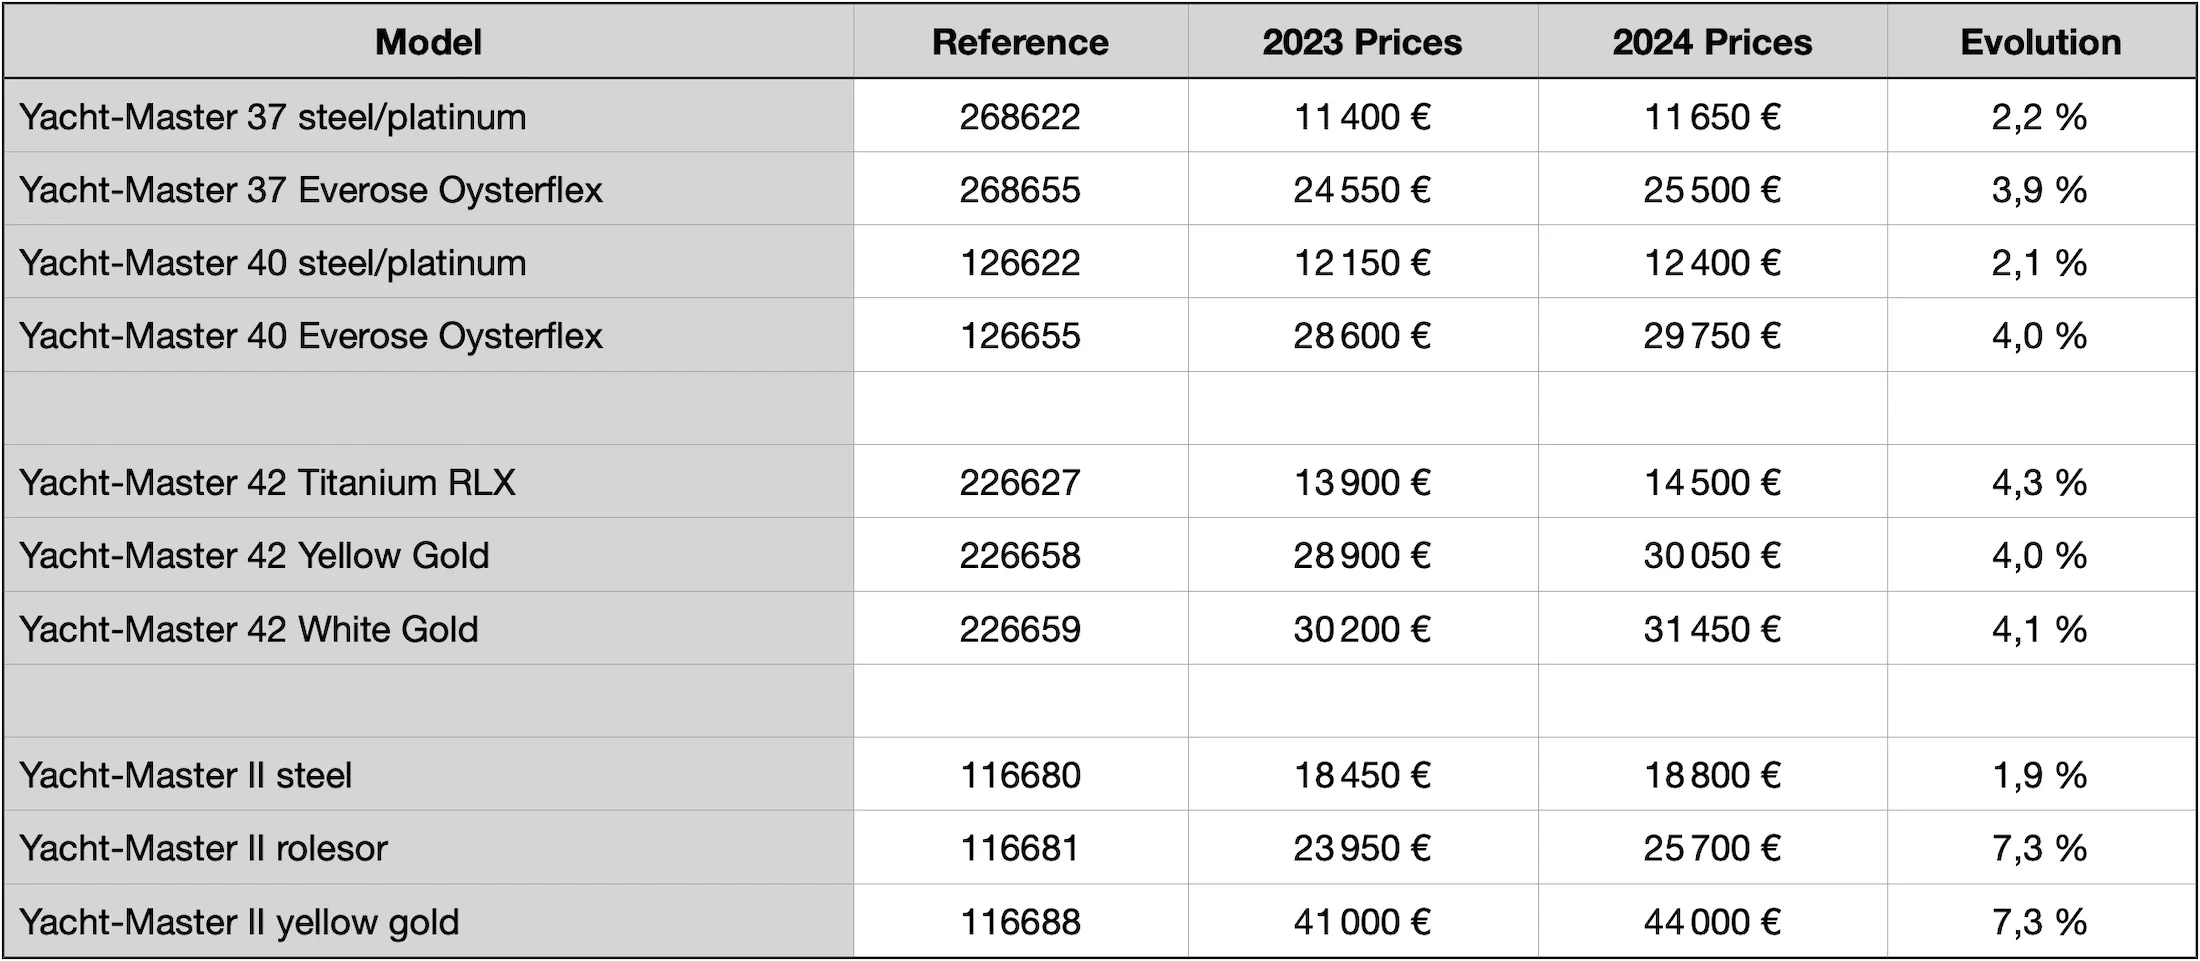Click reference number 116681
Image resolution: width=2200 pixels, height=961 pixels.
click(x=1020, y=848)
